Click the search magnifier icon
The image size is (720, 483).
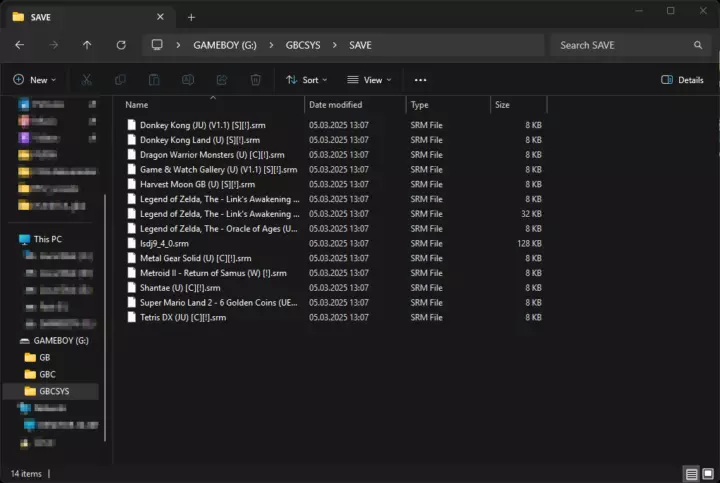[698, 45]
